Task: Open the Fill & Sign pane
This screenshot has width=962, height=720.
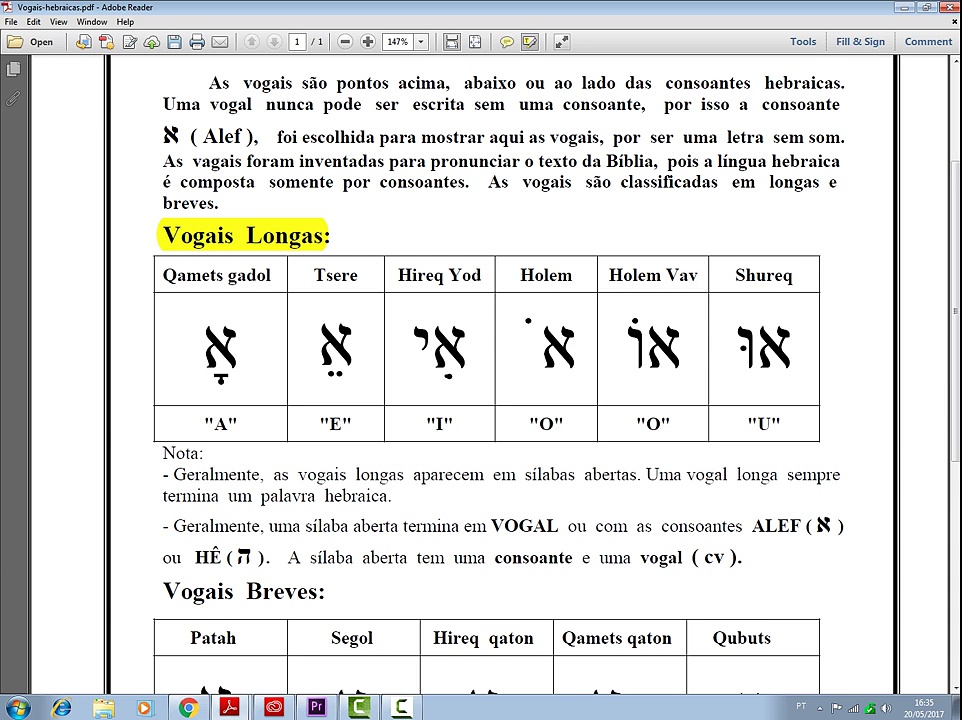Action: 860,42
